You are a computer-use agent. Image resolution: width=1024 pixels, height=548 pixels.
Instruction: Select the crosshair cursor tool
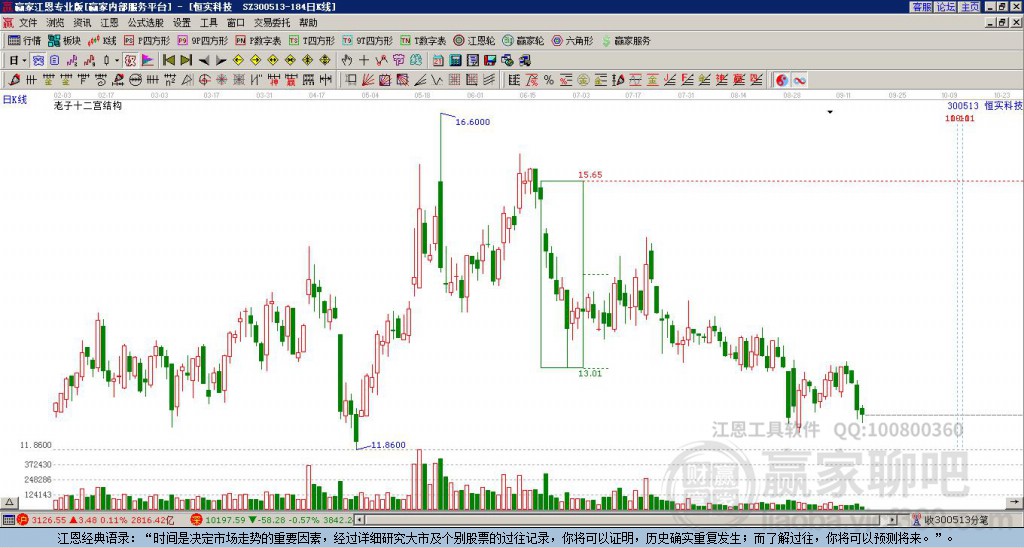tap(364, 60)
